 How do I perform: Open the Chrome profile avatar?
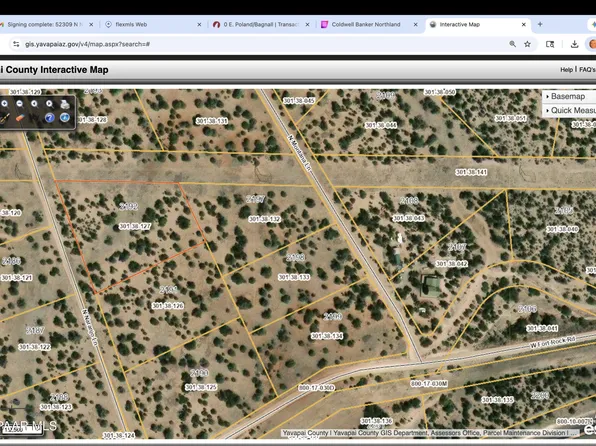(x=592, y=44)
